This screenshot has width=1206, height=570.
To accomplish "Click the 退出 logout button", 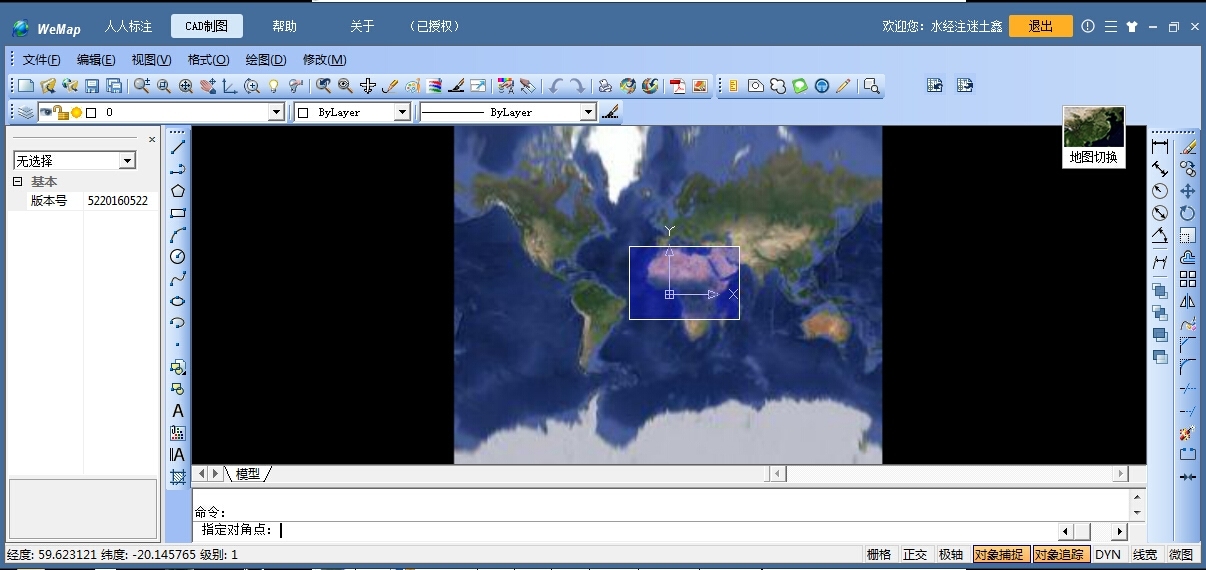I will point(1040,26).
